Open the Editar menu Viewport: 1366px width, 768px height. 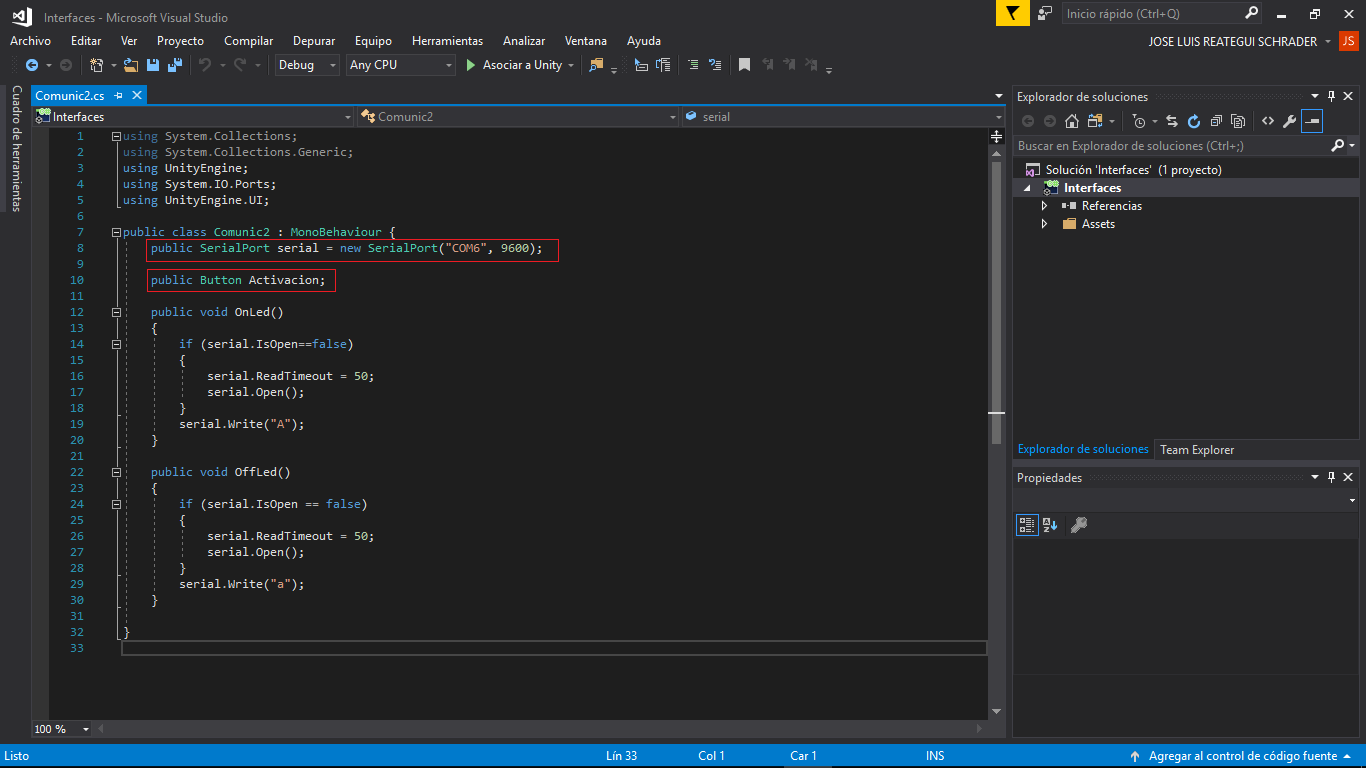[x=86, y=41]
